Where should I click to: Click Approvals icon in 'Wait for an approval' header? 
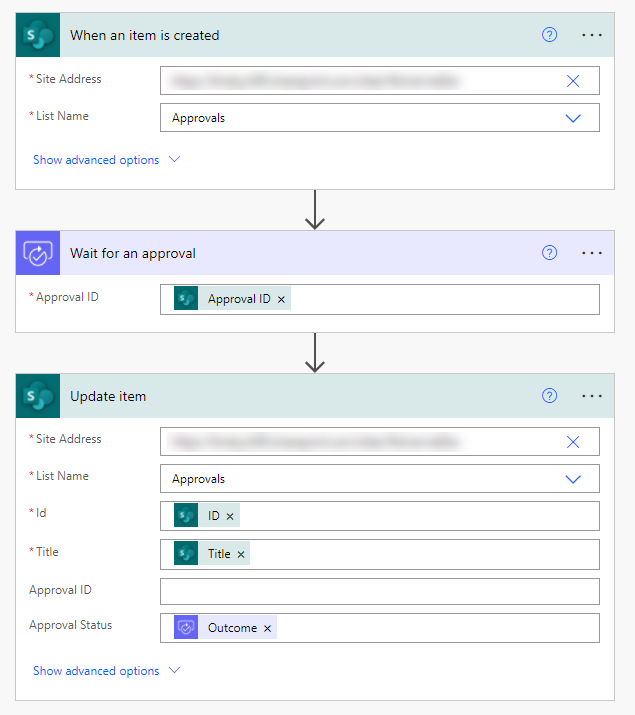click(38, 253)
